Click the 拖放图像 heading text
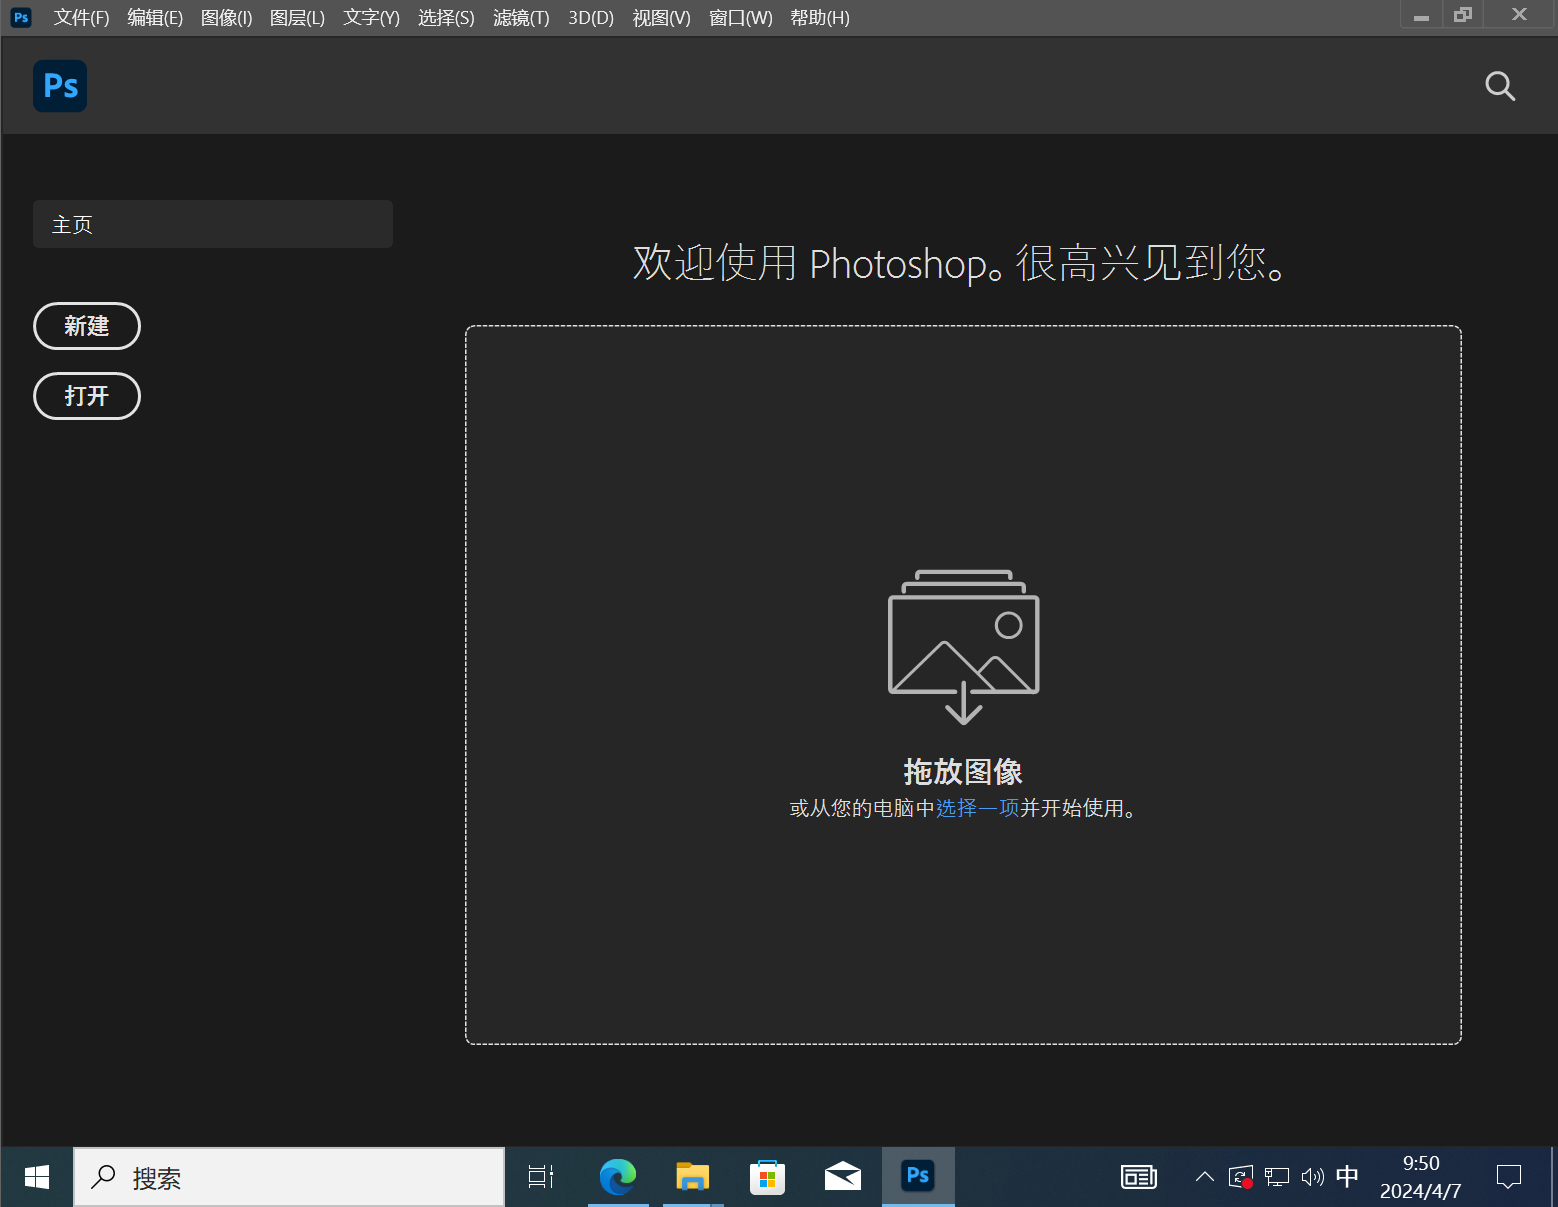The height and width of the screenshot is (1207, 1558). point(963,771)
